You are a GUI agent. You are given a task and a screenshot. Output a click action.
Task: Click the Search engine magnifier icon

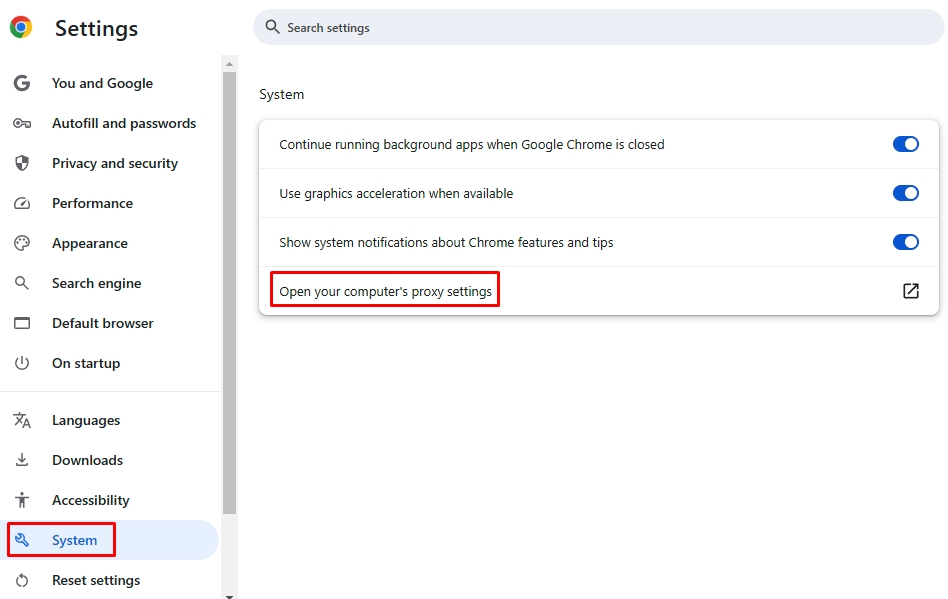(22, 283)
